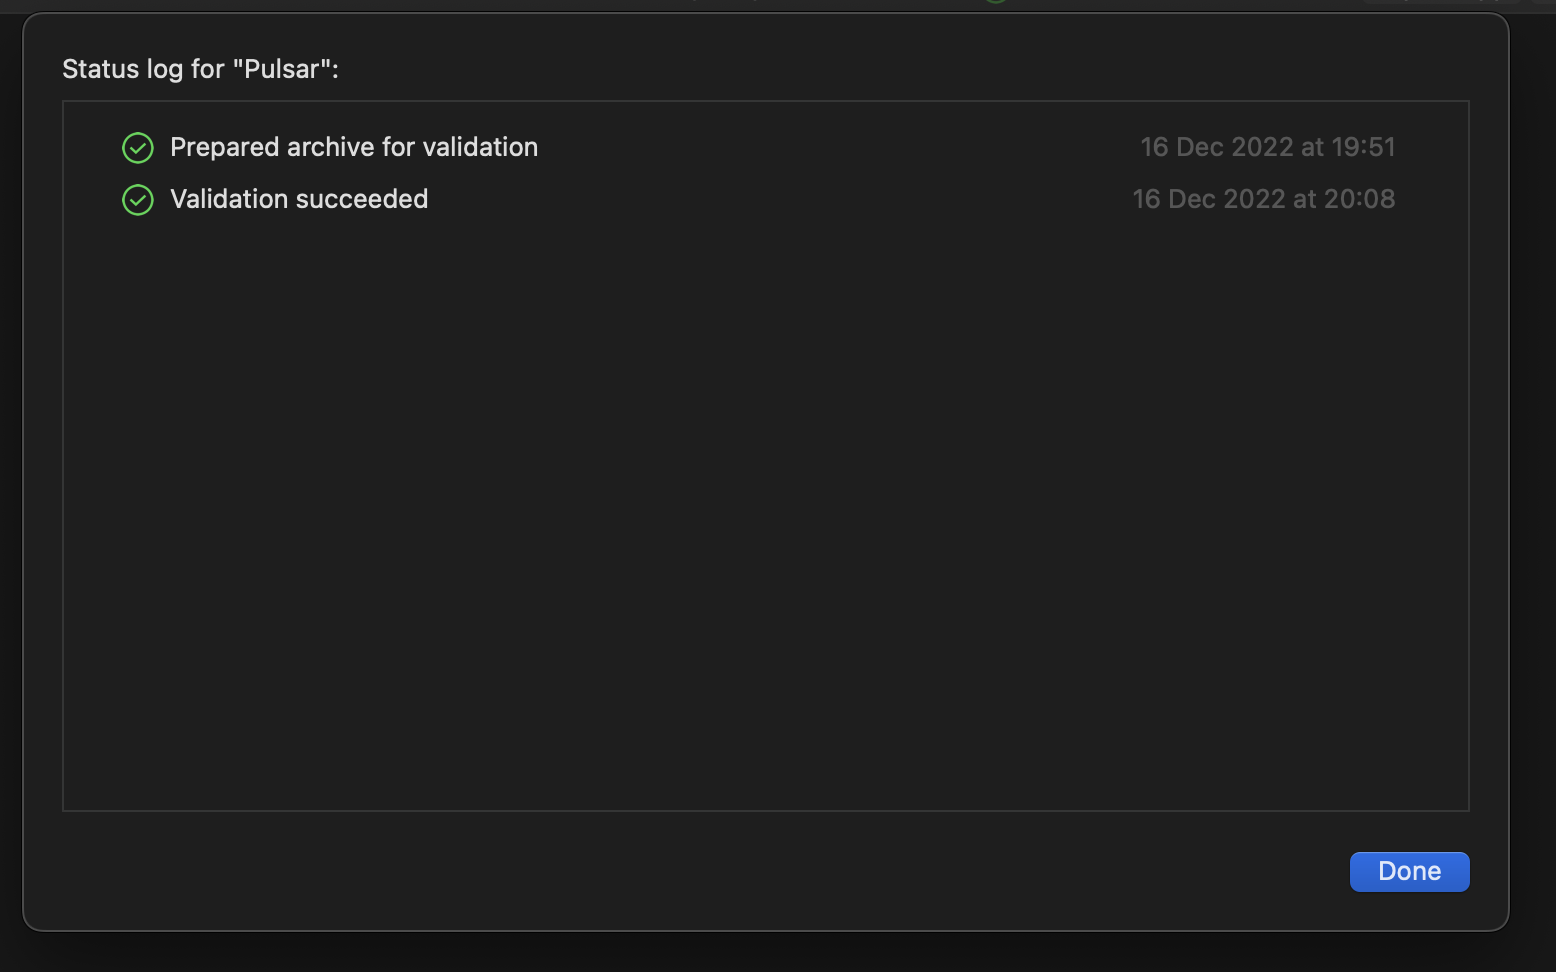Click the "Status log for" heading text
Viewport: 1556px width, 972px height.
click(143, 69)
